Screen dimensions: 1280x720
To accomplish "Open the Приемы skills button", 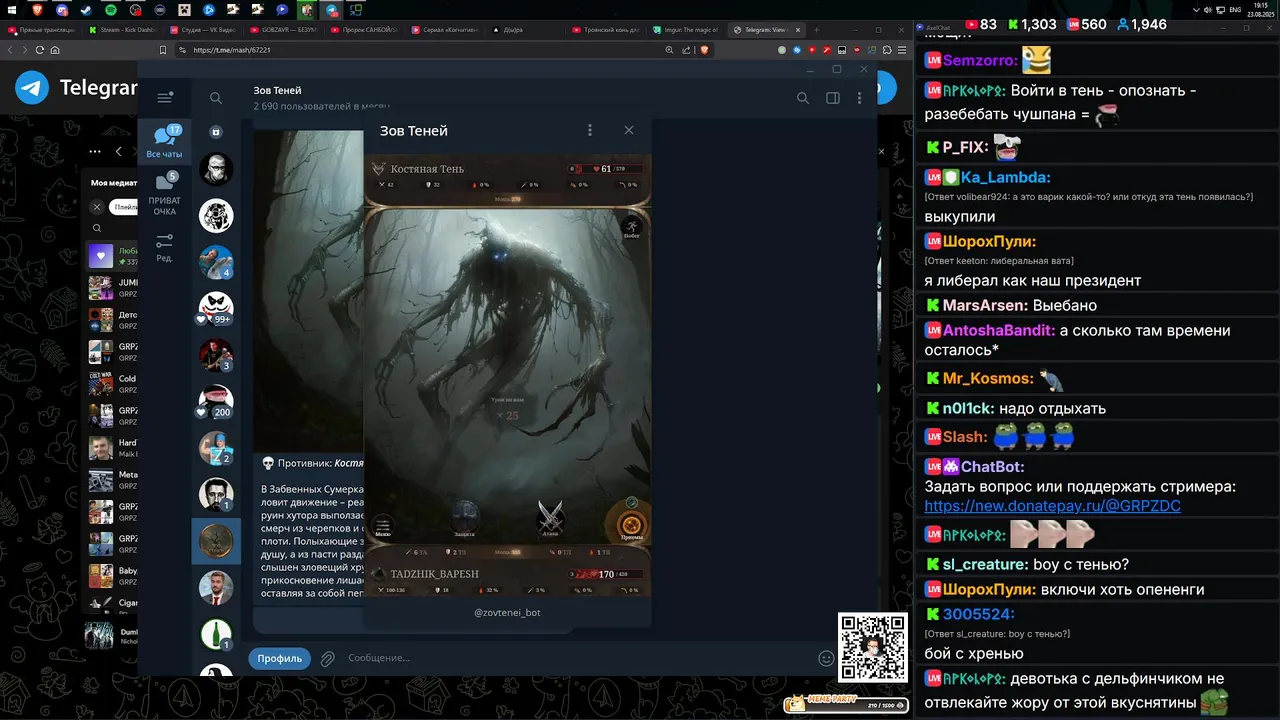I will coord(631,524).
